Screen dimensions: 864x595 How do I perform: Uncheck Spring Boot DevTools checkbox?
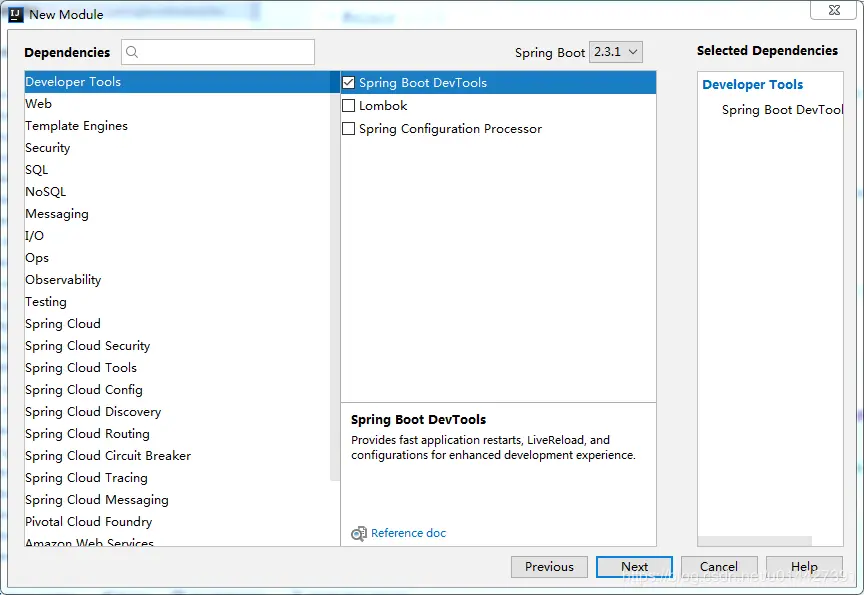coord(349,83)
